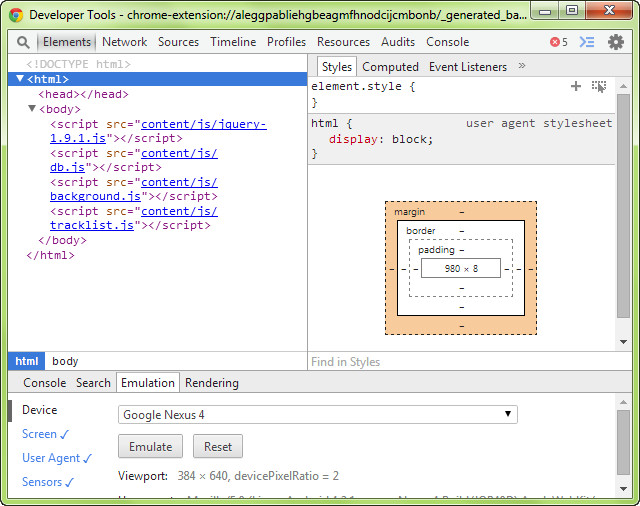Image resolution: width=640 pixels, height=506 pixels.
Task: Select Screen emulation section
Action: click(45, 434)
